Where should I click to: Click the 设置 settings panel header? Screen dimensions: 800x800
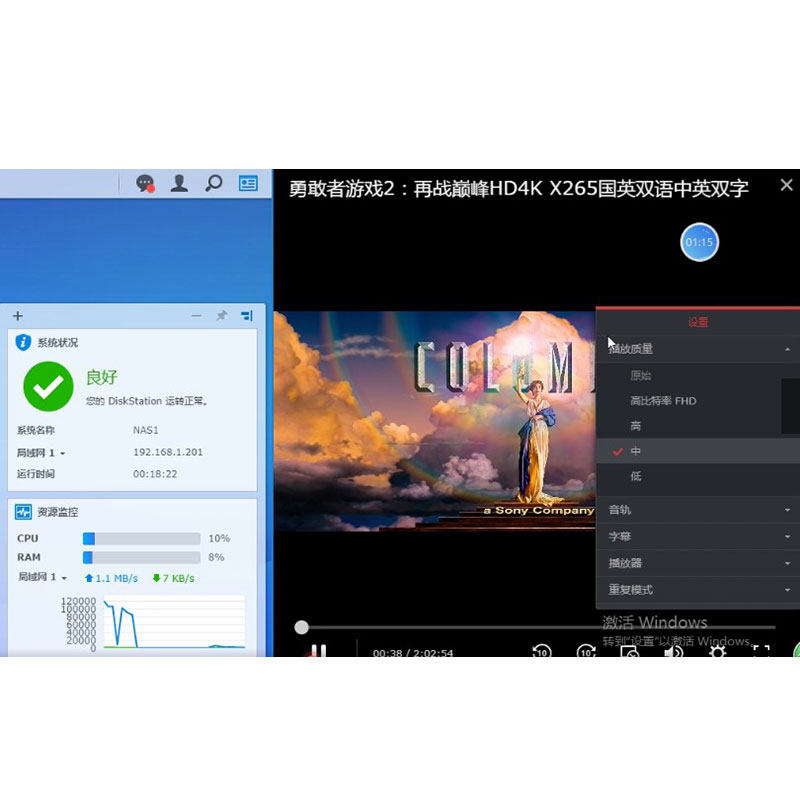click(698, 322)
